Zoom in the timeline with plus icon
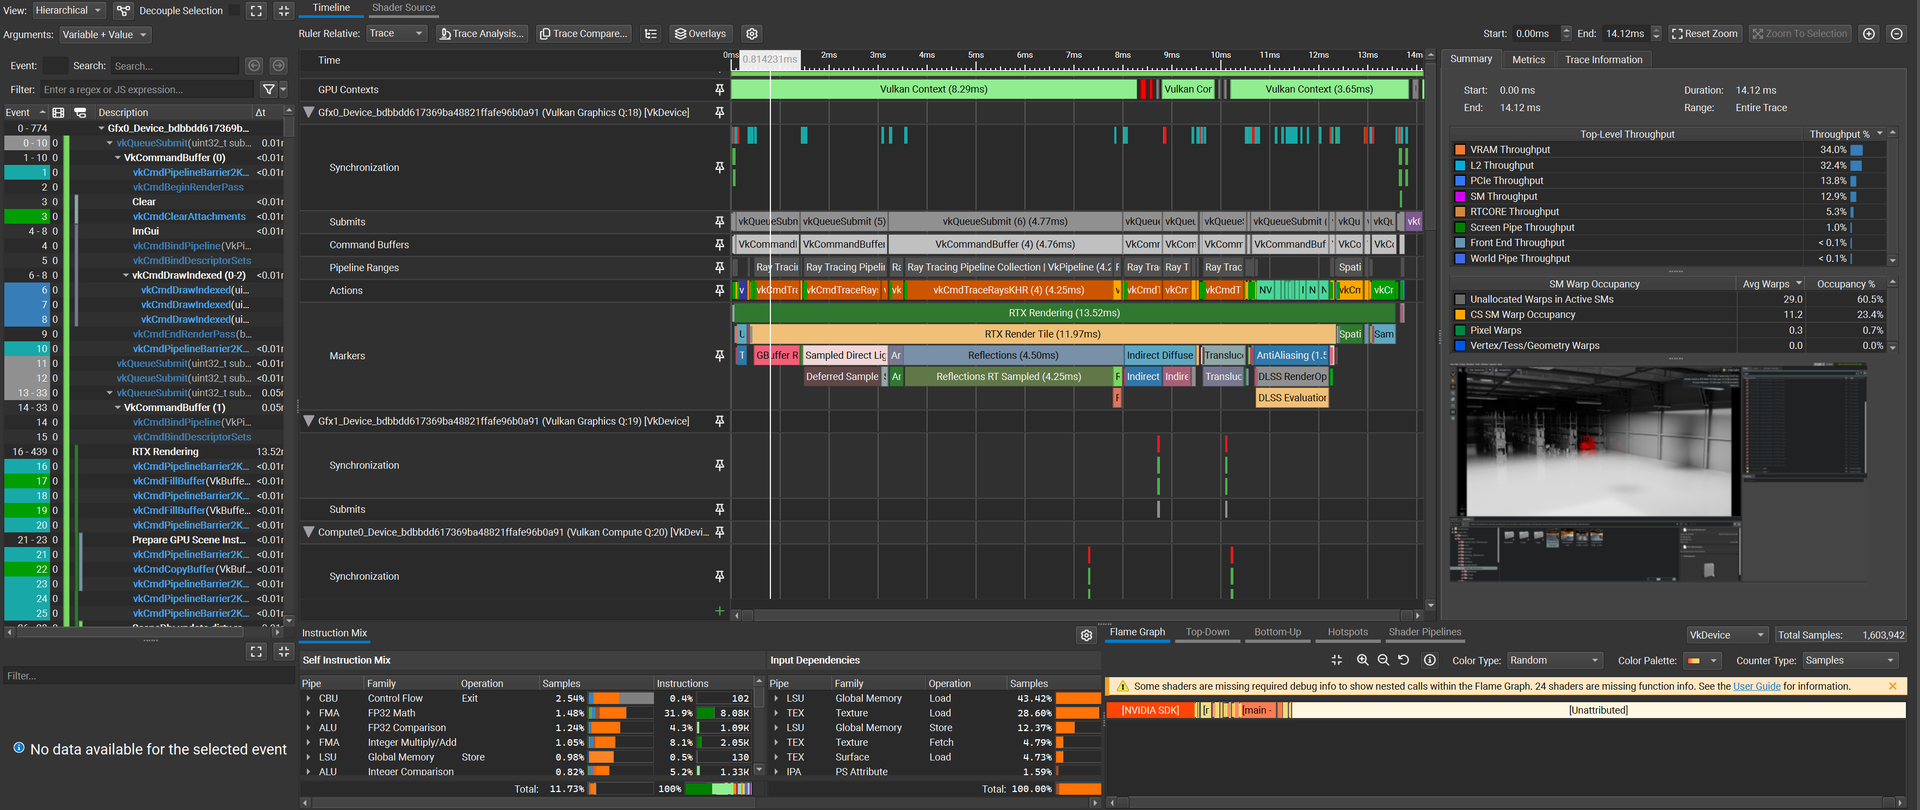Image resolution: width=1920 pixels, height=810 pixels. [1868, 34]
